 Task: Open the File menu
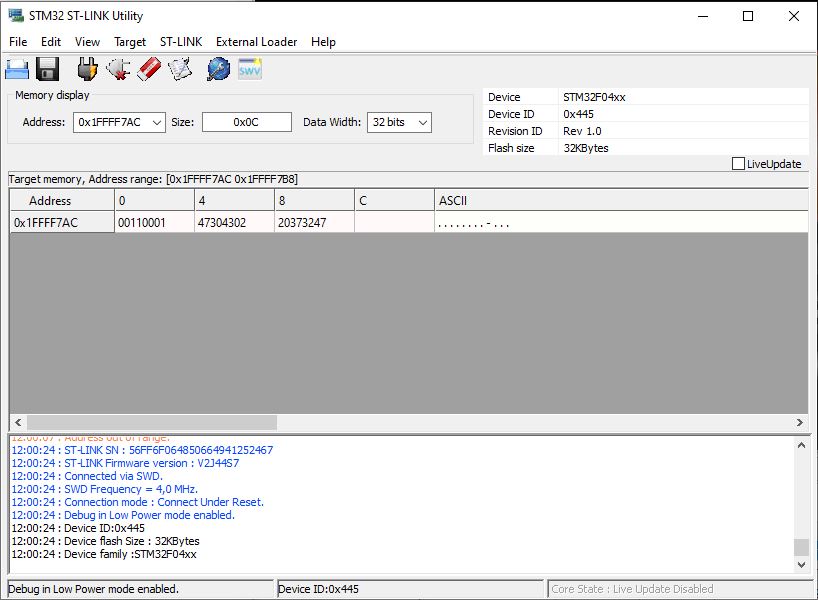coord(18,42)
